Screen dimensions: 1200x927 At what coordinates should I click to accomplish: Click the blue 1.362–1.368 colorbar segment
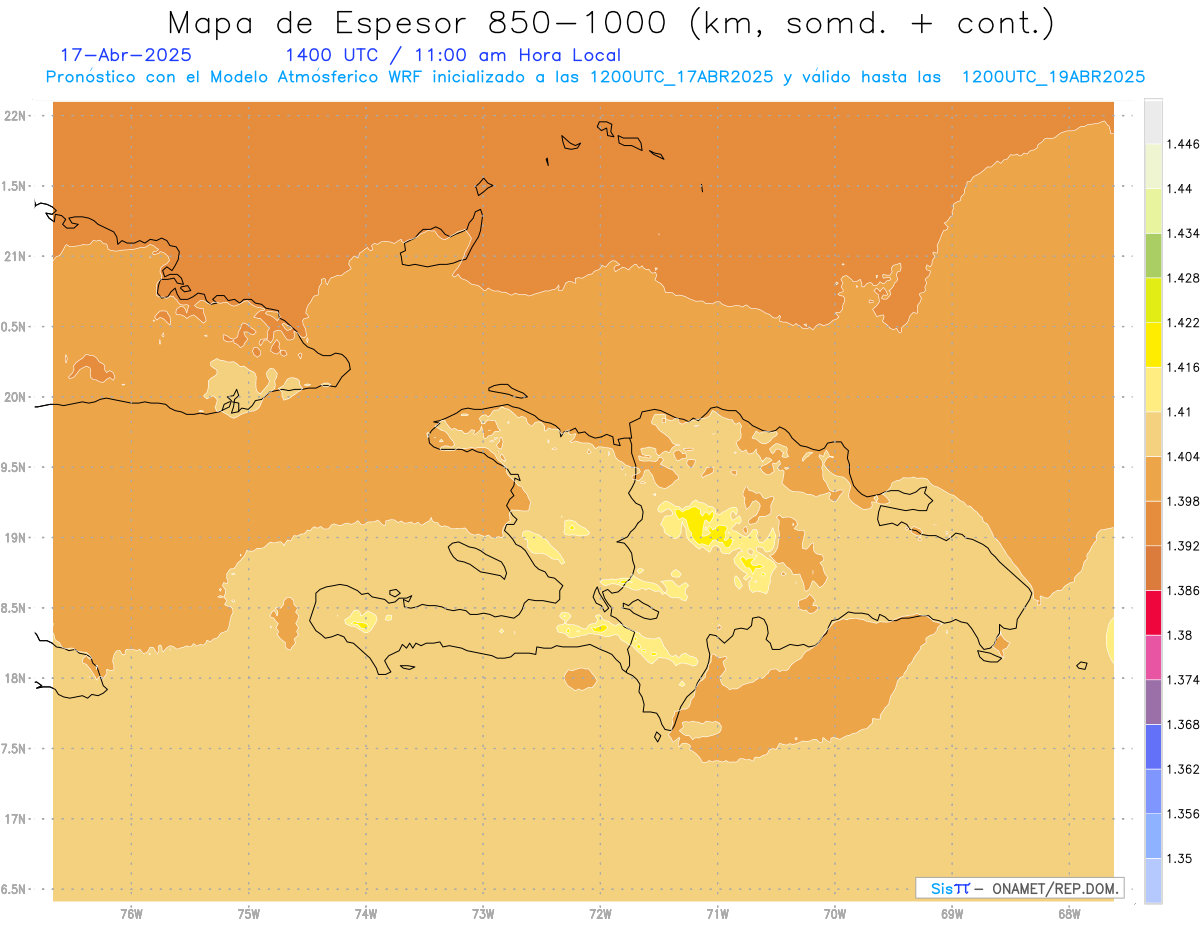click(x=1153, y=747)
